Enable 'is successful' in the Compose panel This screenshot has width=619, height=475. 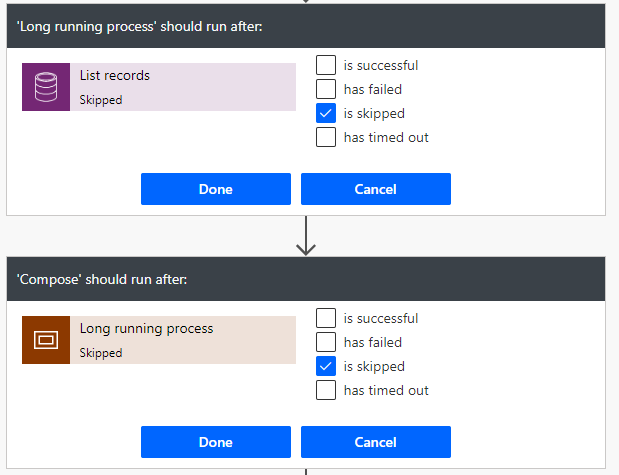click(x=326, y=318)
